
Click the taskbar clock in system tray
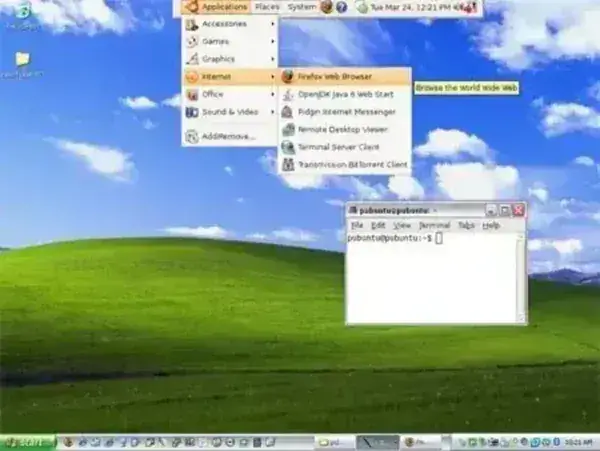coord(579,443)
